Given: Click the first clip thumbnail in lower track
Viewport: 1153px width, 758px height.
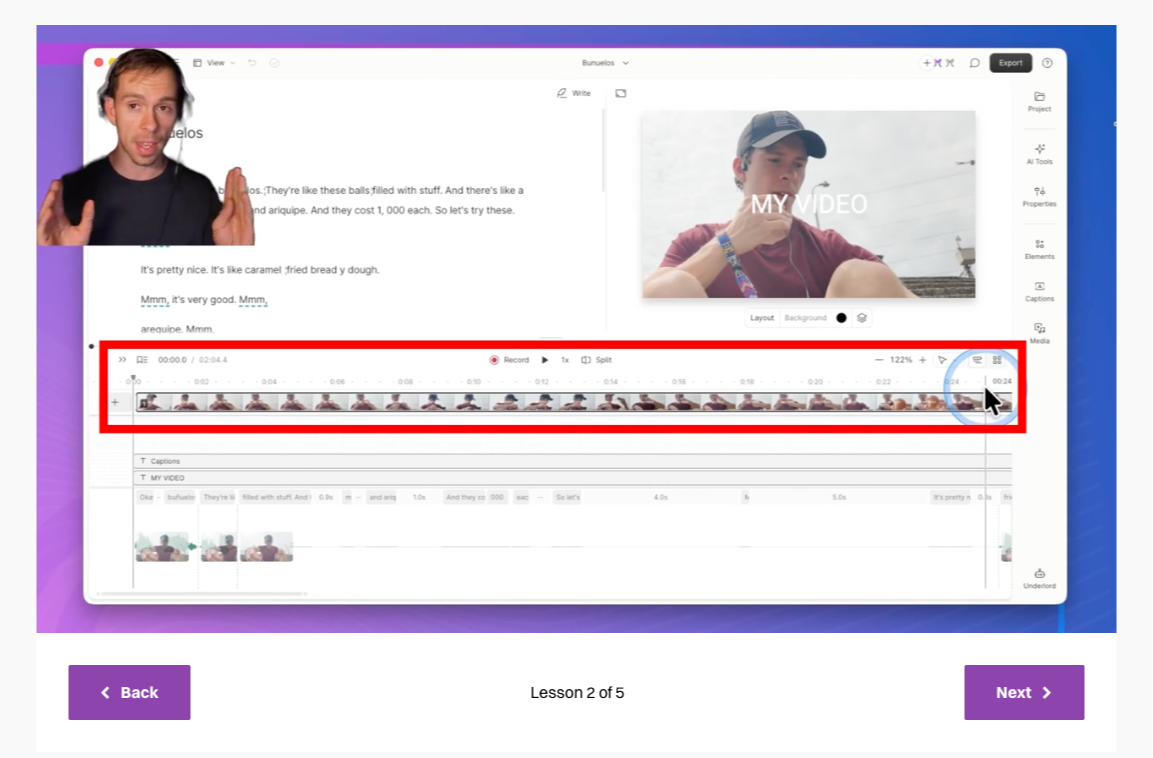Looking at the screenshot, I should point(163,547).
